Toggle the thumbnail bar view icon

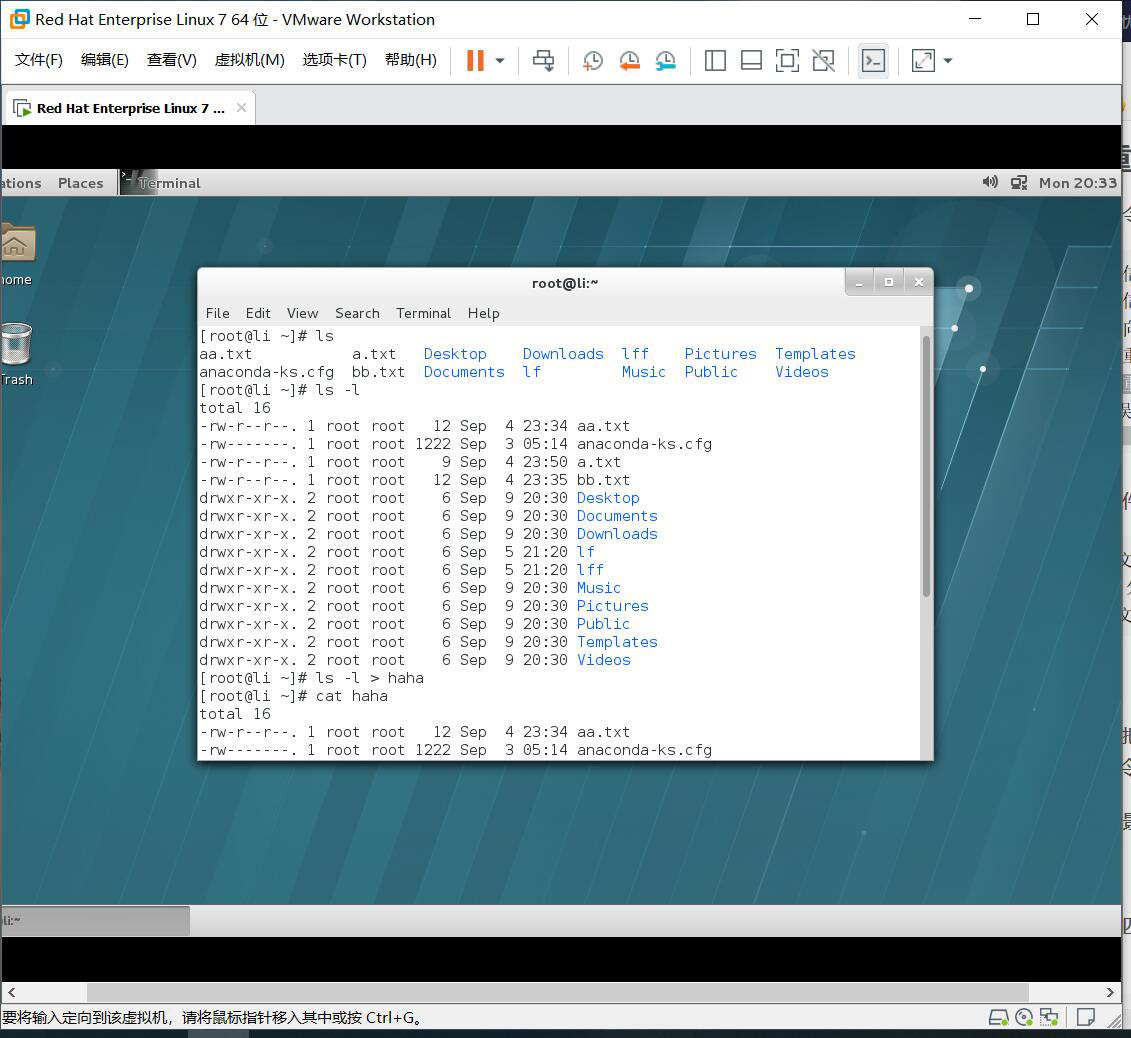[751, 61]
